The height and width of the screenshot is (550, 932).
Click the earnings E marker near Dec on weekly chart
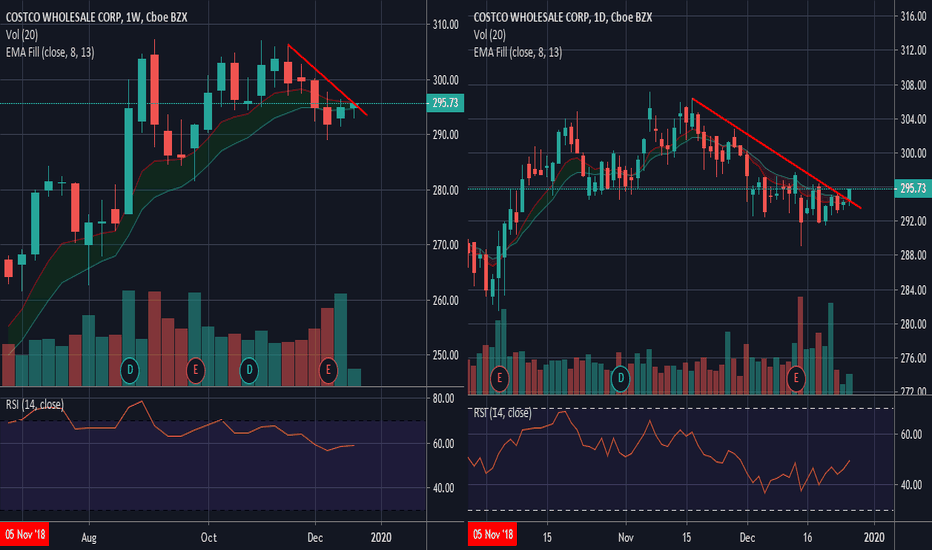pos(328,370)
